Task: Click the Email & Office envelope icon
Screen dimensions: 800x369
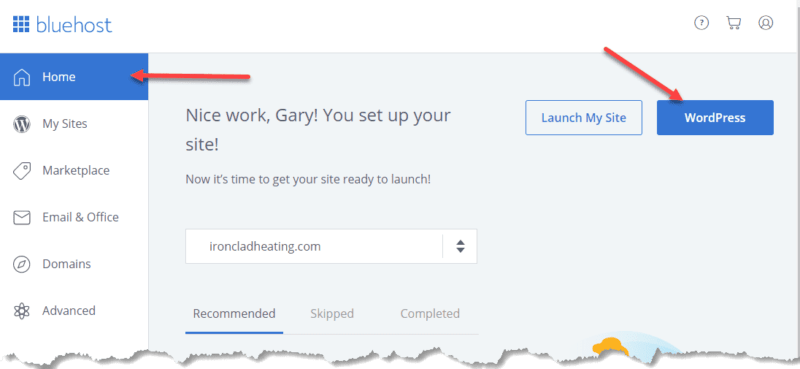Action: click(21, 218)
